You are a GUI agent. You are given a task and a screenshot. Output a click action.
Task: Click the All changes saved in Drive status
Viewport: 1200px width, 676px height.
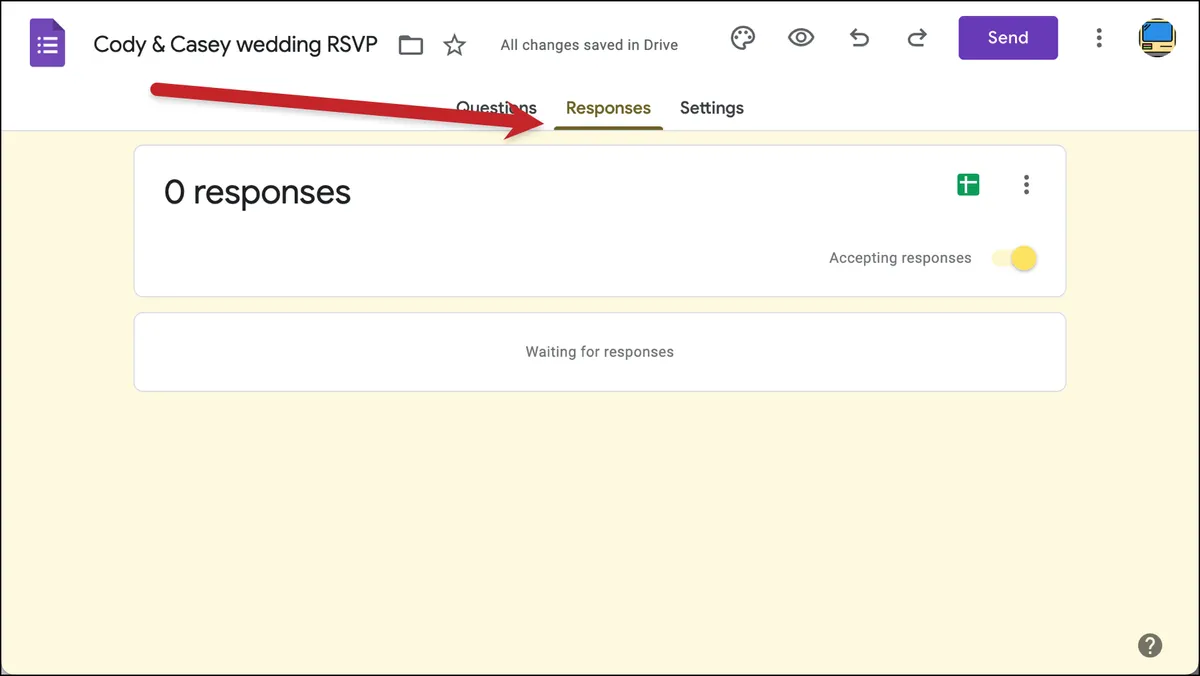[589, 45]
